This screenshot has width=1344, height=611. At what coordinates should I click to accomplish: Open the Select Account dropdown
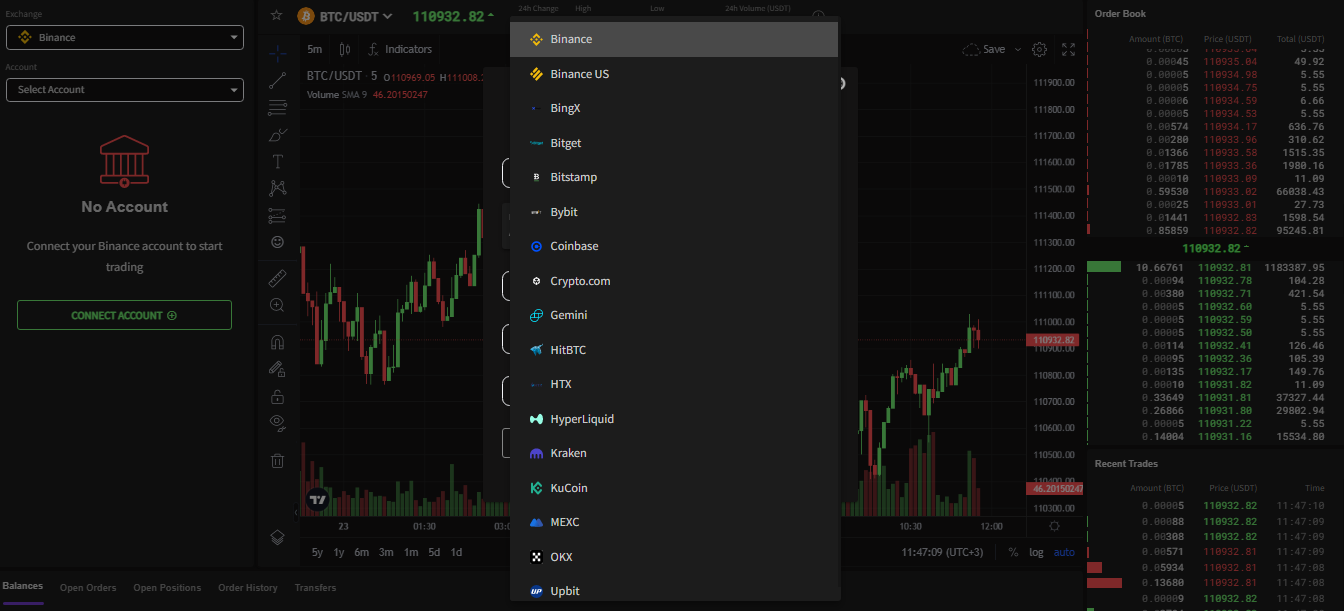[x=125, y=89]
